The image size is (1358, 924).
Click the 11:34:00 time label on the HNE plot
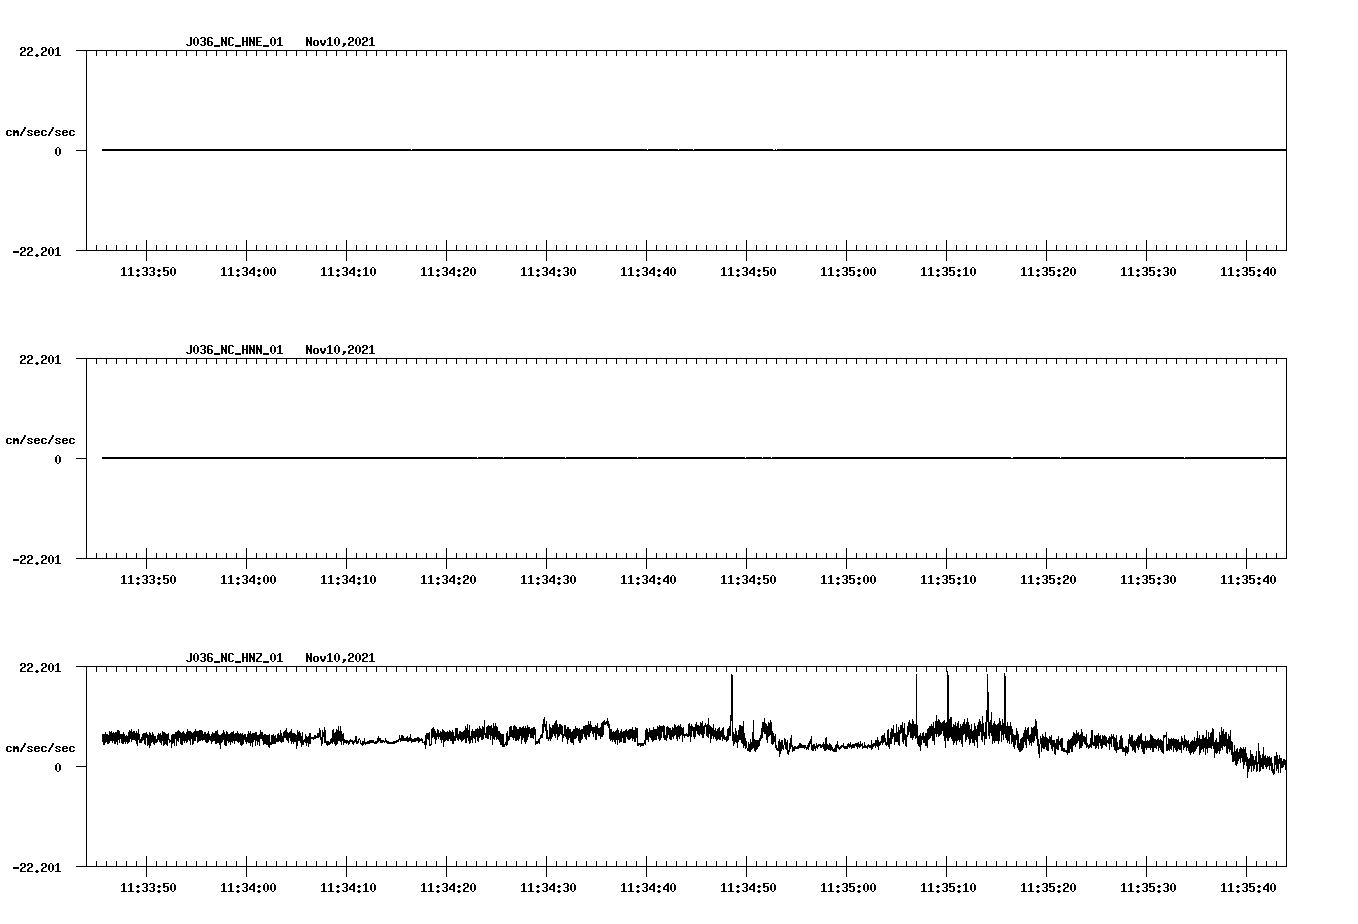click(x=248, y=272)
